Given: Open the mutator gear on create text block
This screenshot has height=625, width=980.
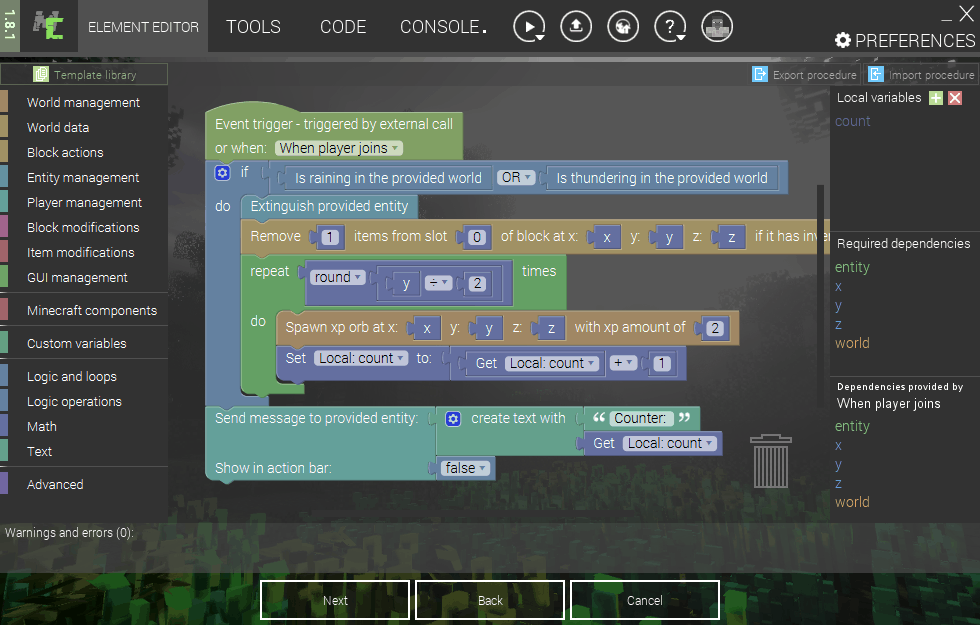Looking at the screenshot, I should click(x=453, y=418).
